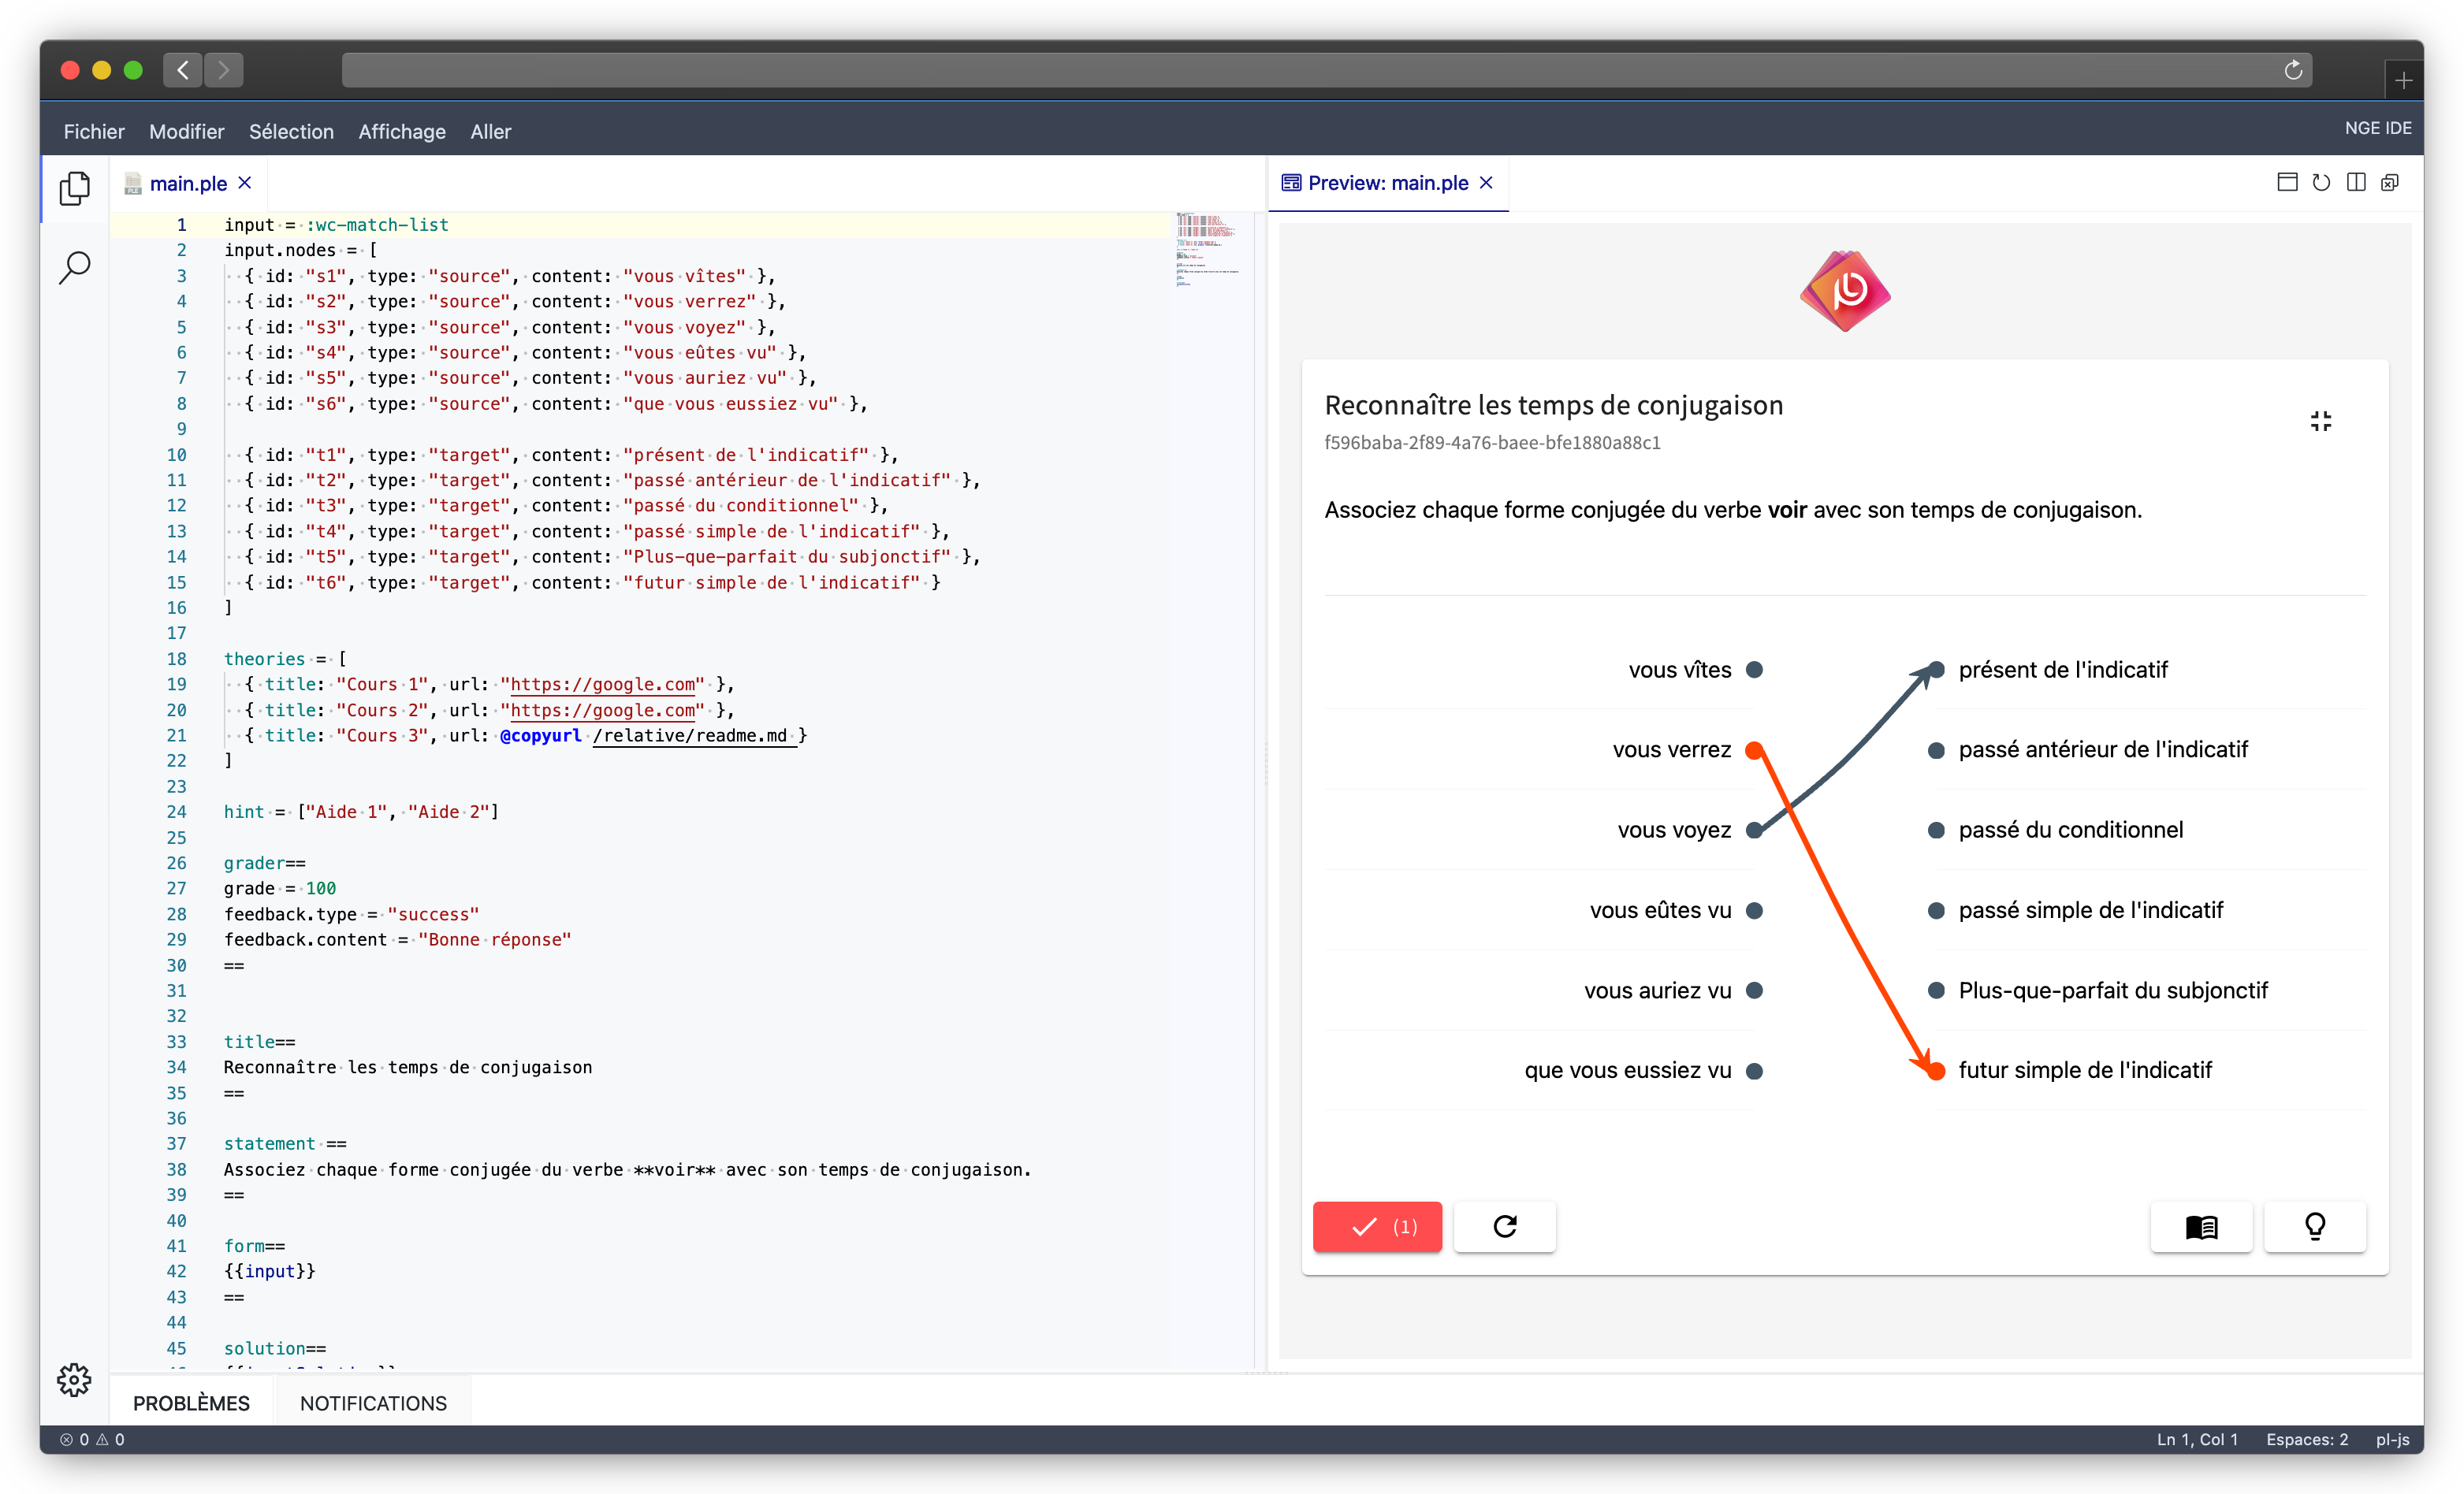Switch to the NOTIFICATIONS tab
Image resolution: width=2464 pixels, height=1494 pixels.
373,1403
